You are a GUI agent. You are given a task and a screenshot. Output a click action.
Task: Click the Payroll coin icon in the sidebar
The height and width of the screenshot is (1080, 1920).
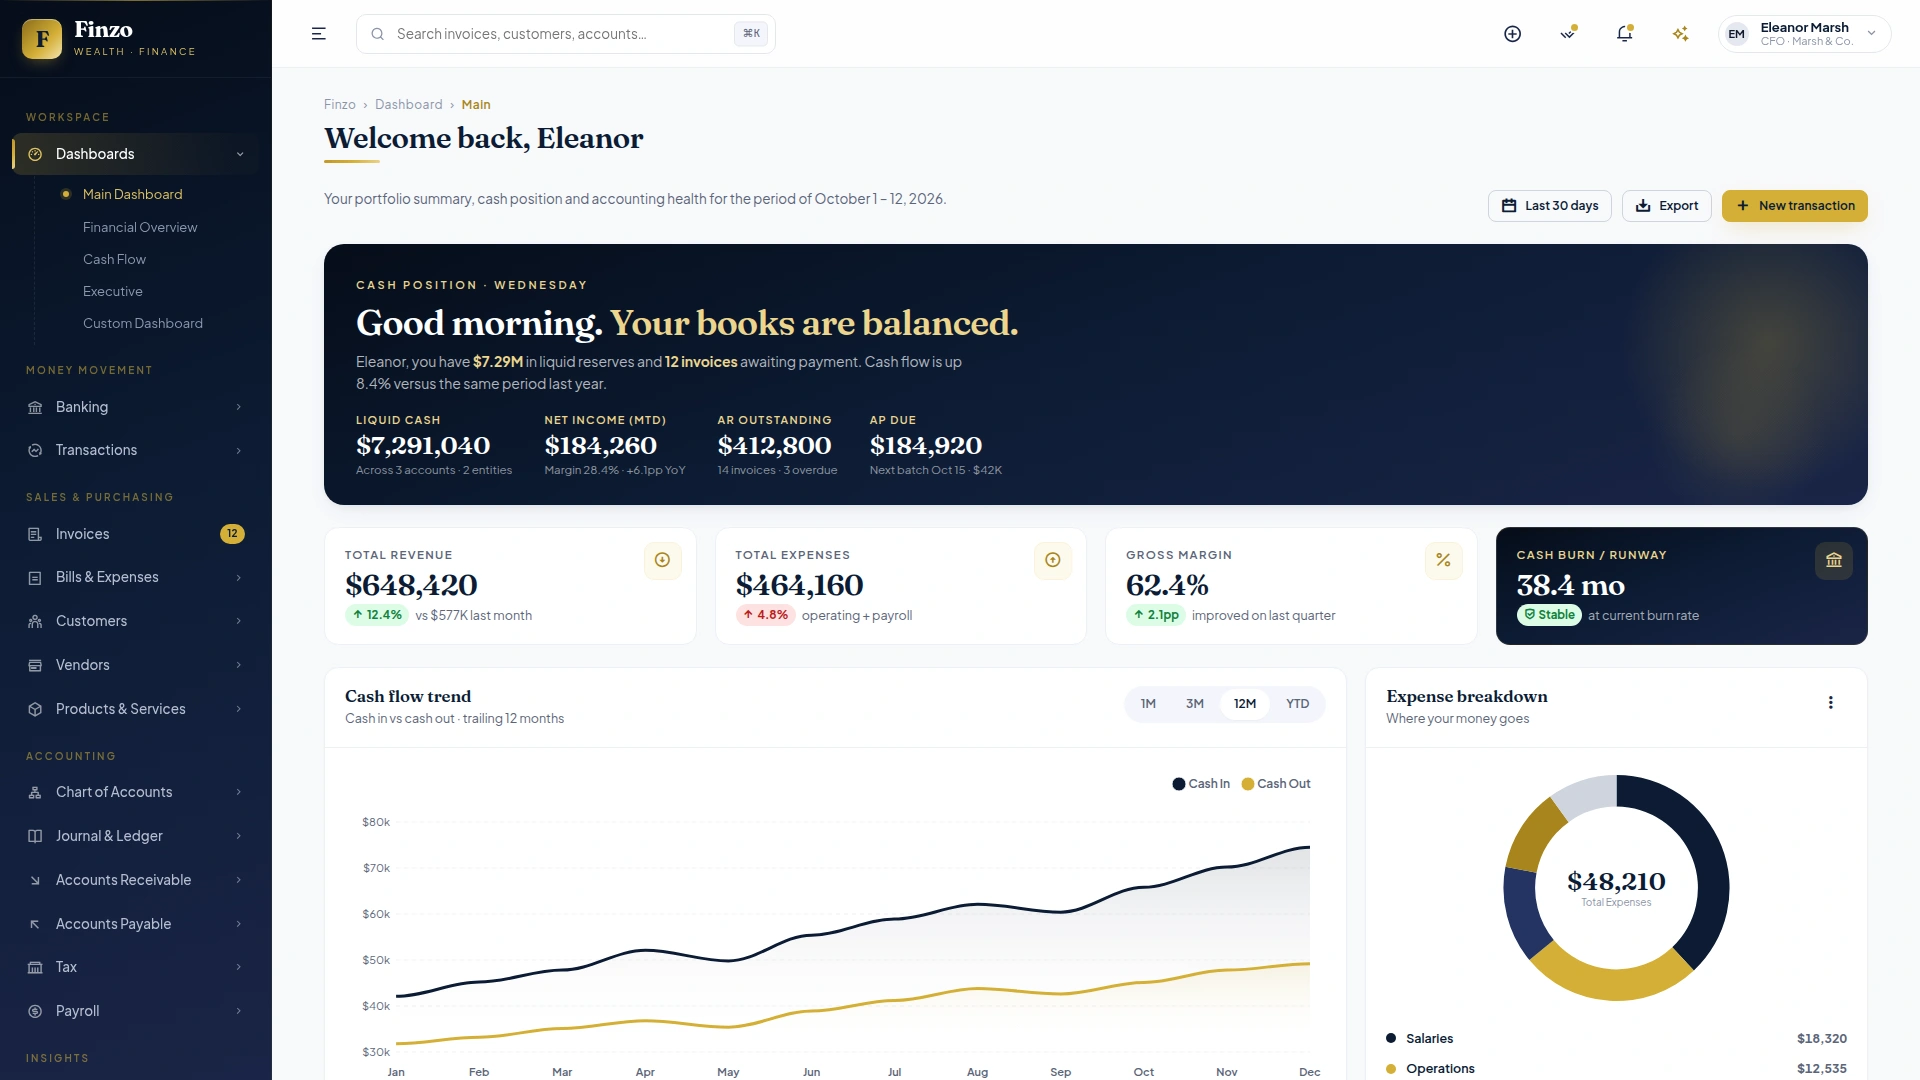(35, 1011)
